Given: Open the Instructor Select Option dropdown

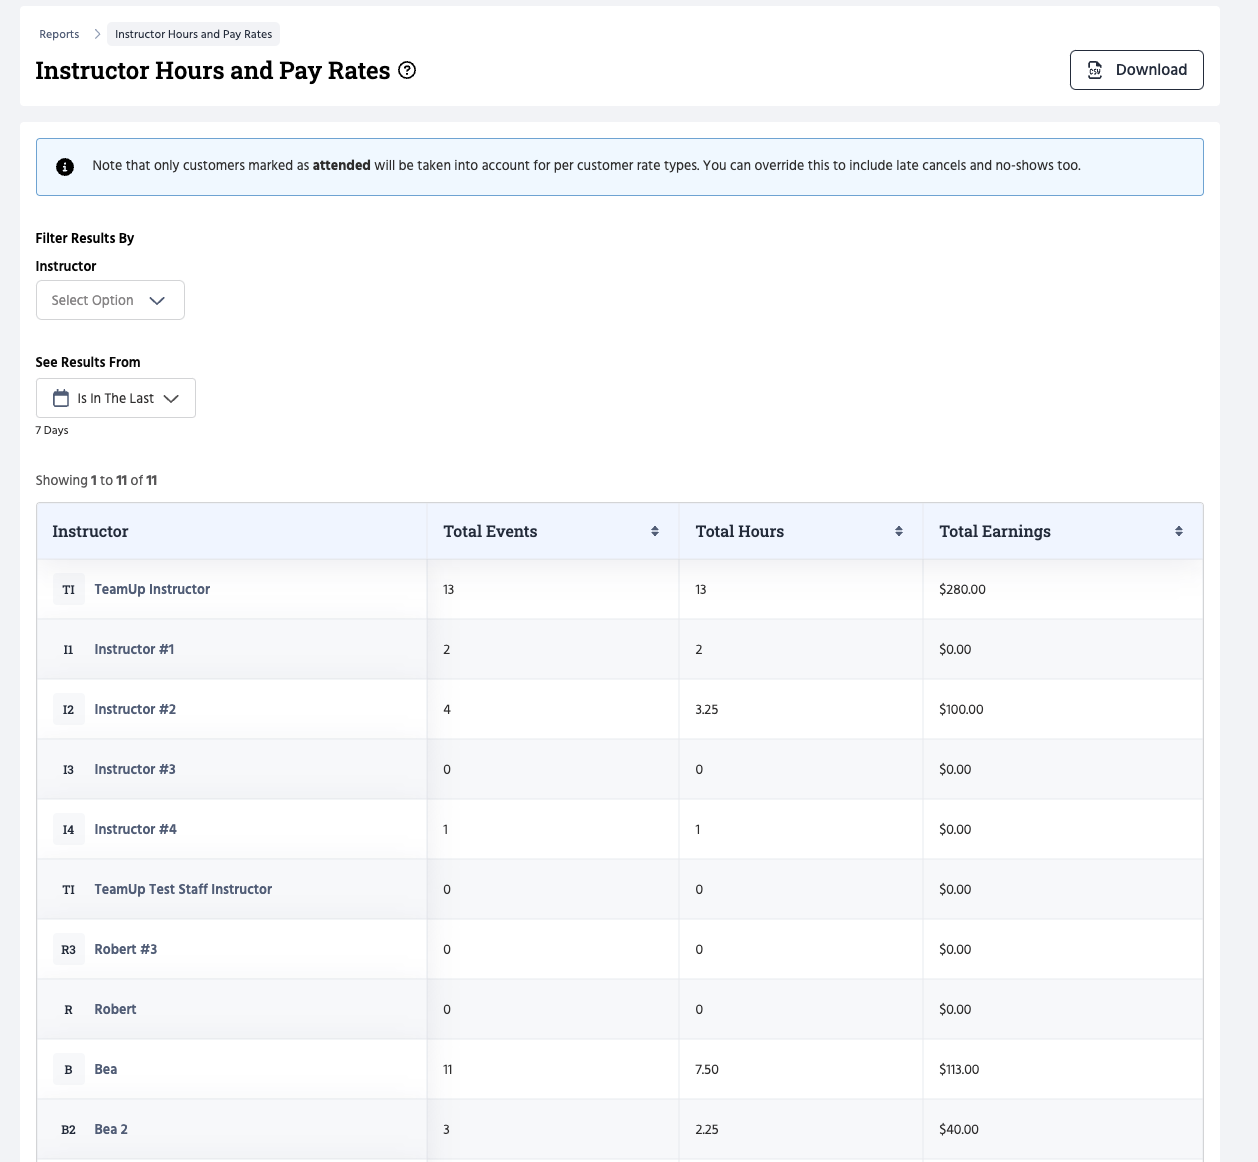Looking at the screenshot, I should click(110, 300).
